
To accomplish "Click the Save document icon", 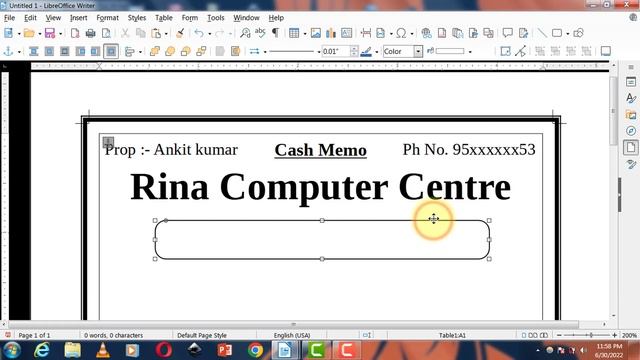I will (x=50, y=33).
